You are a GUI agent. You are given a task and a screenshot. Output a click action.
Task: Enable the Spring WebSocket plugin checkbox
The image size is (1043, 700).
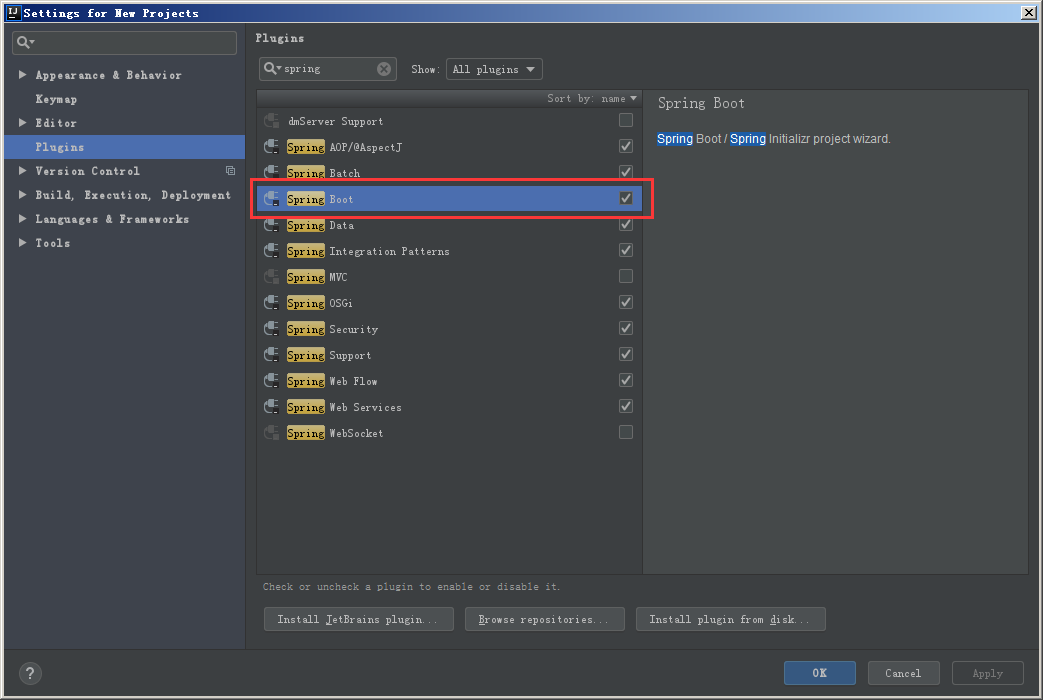click(626, 432)
